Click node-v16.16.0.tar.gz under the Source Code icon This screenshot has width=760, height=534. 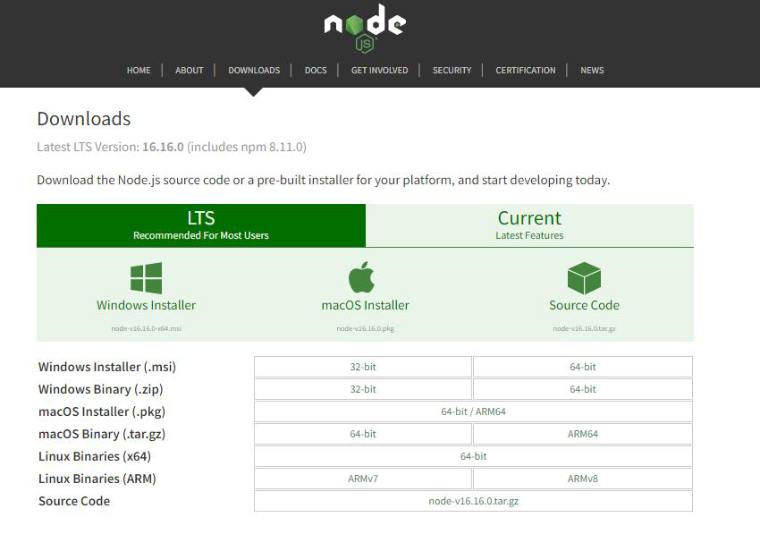[x=584, y=329]
